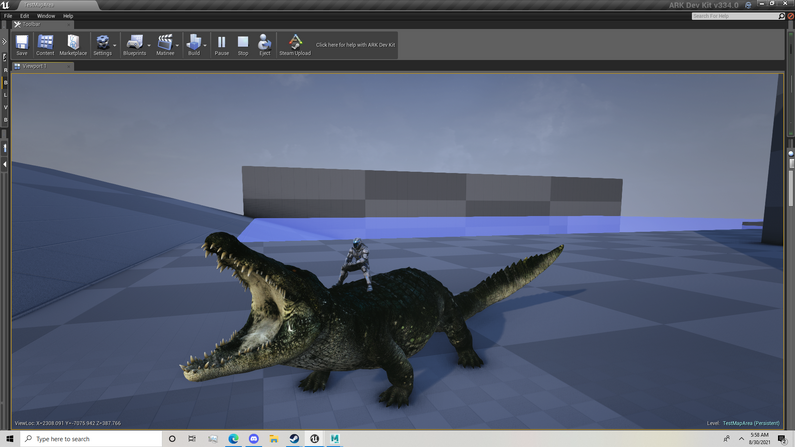The height and width of the screenshot is (447, 795).
Task: Expand the Settings dropdown arrow
Action: 115,46
